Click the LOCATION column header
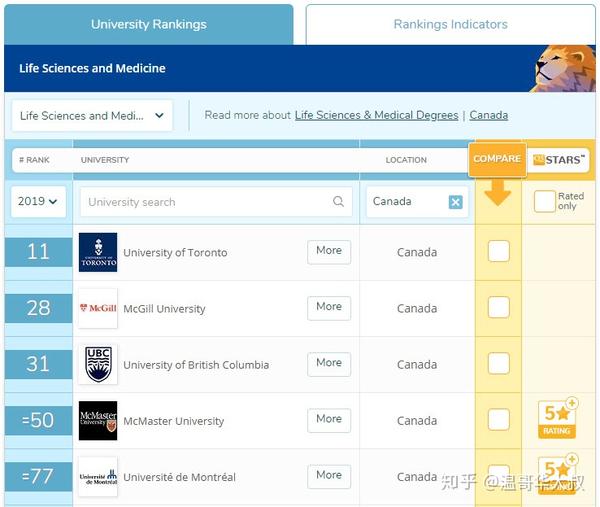This screenshot has width=600, height=507. [406, 160]
